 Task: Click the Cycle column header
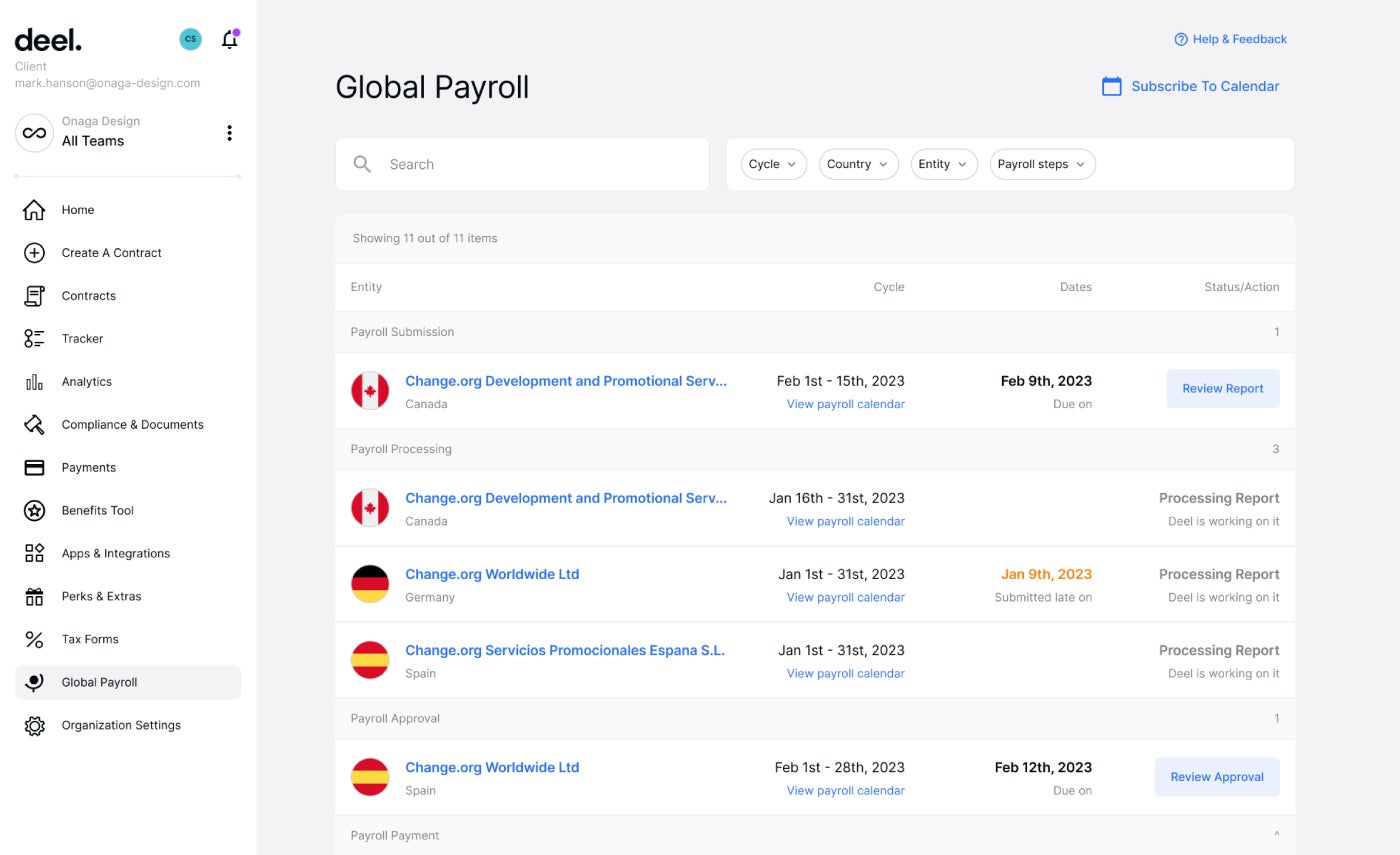889,287
